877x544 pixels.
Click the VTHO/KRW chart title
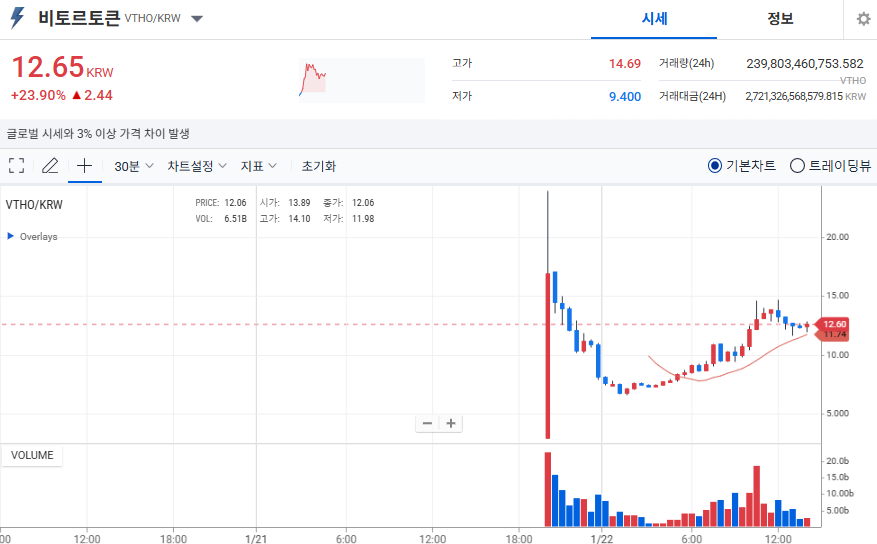pos(34,205)
